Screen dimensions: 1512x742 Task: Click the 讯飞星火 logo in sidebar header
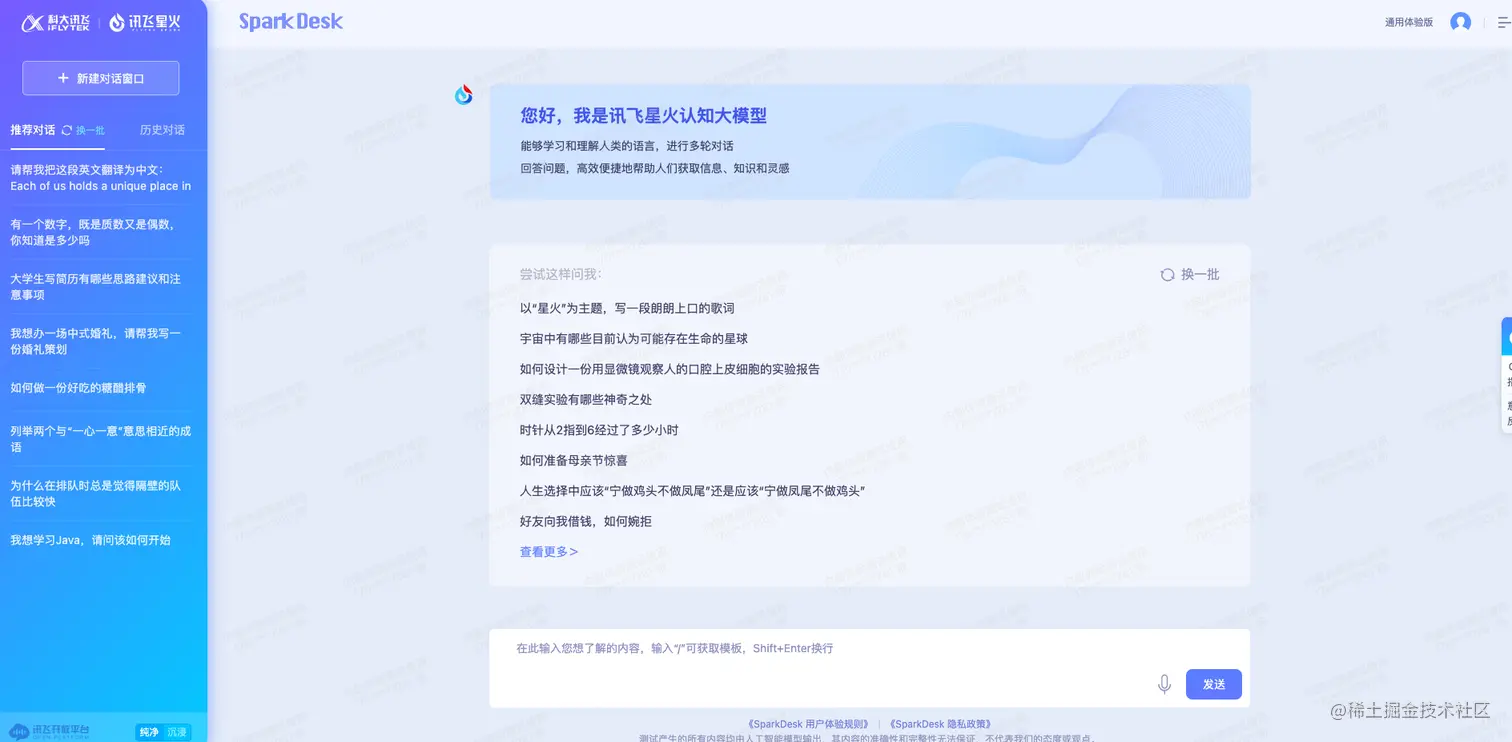click(145, 22)
